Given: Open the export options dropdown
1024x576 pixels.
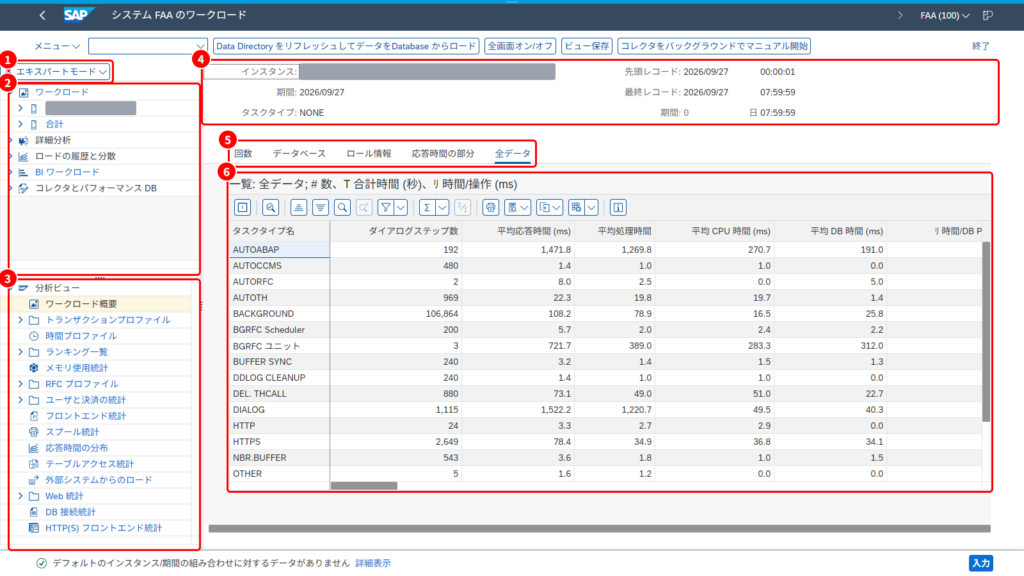Looking at the screenshot, I should 549,208.
